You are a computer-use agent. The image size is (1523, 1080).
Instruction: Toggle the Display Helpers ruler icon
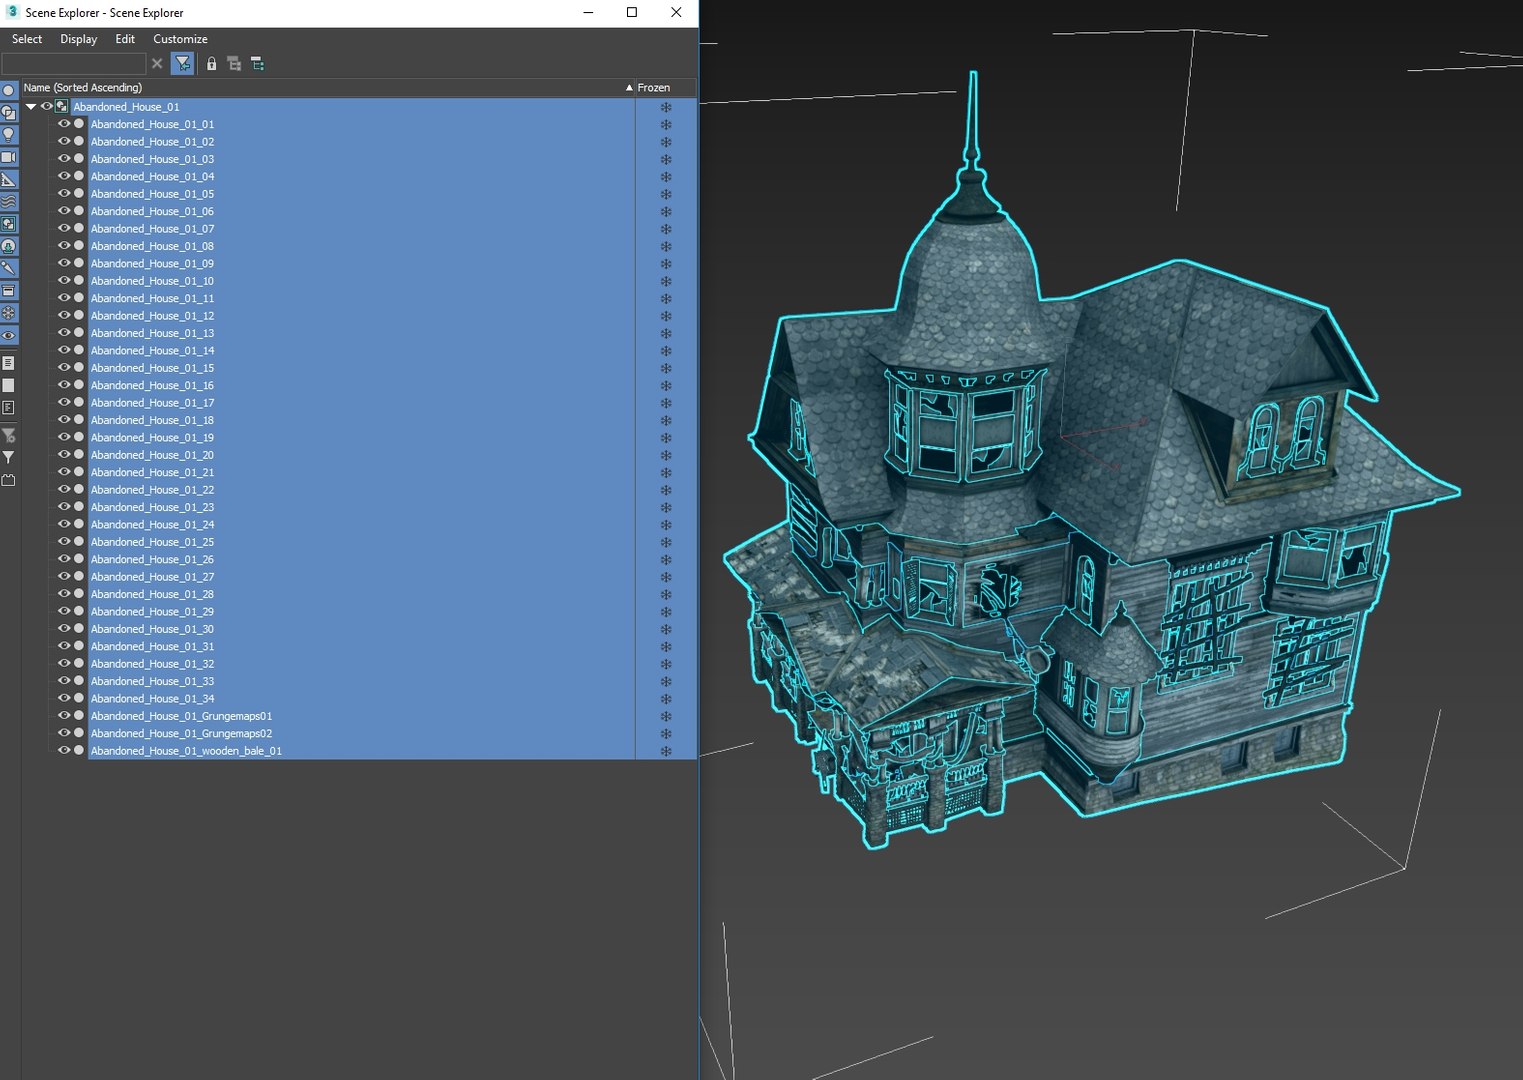9,180
